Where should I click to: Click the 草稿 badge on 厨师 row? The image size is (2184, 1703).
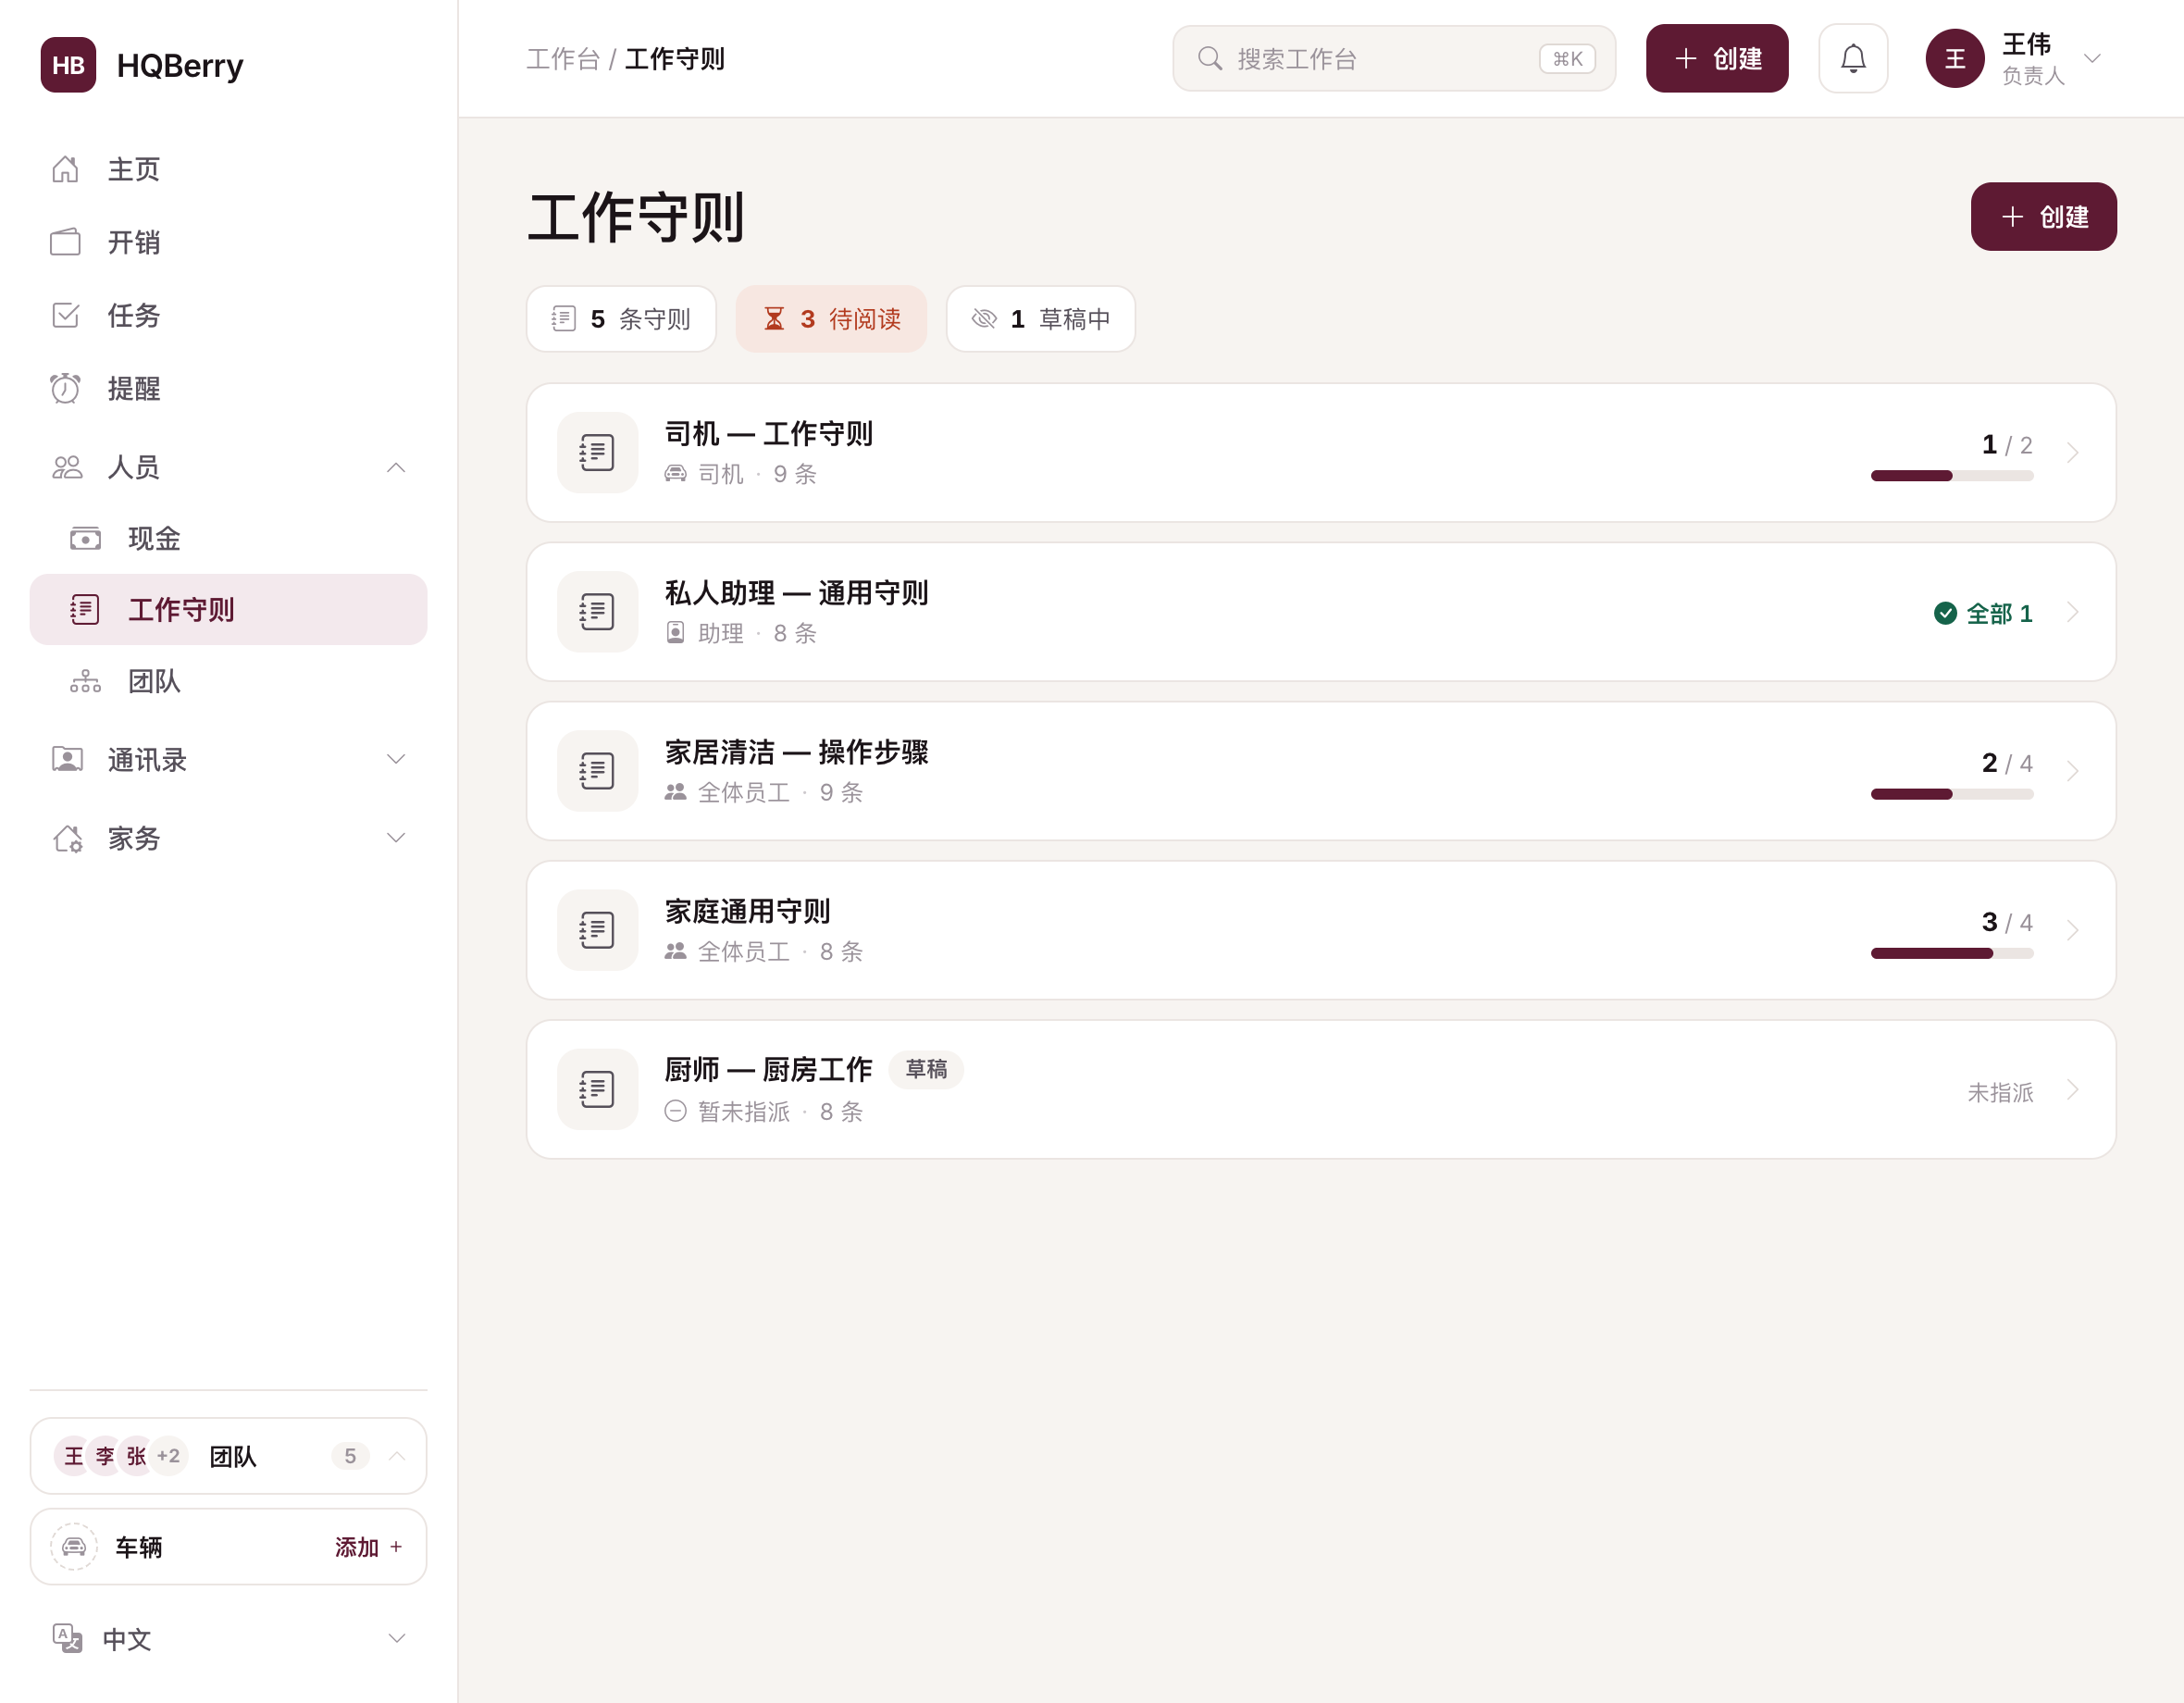point(925,1069)
